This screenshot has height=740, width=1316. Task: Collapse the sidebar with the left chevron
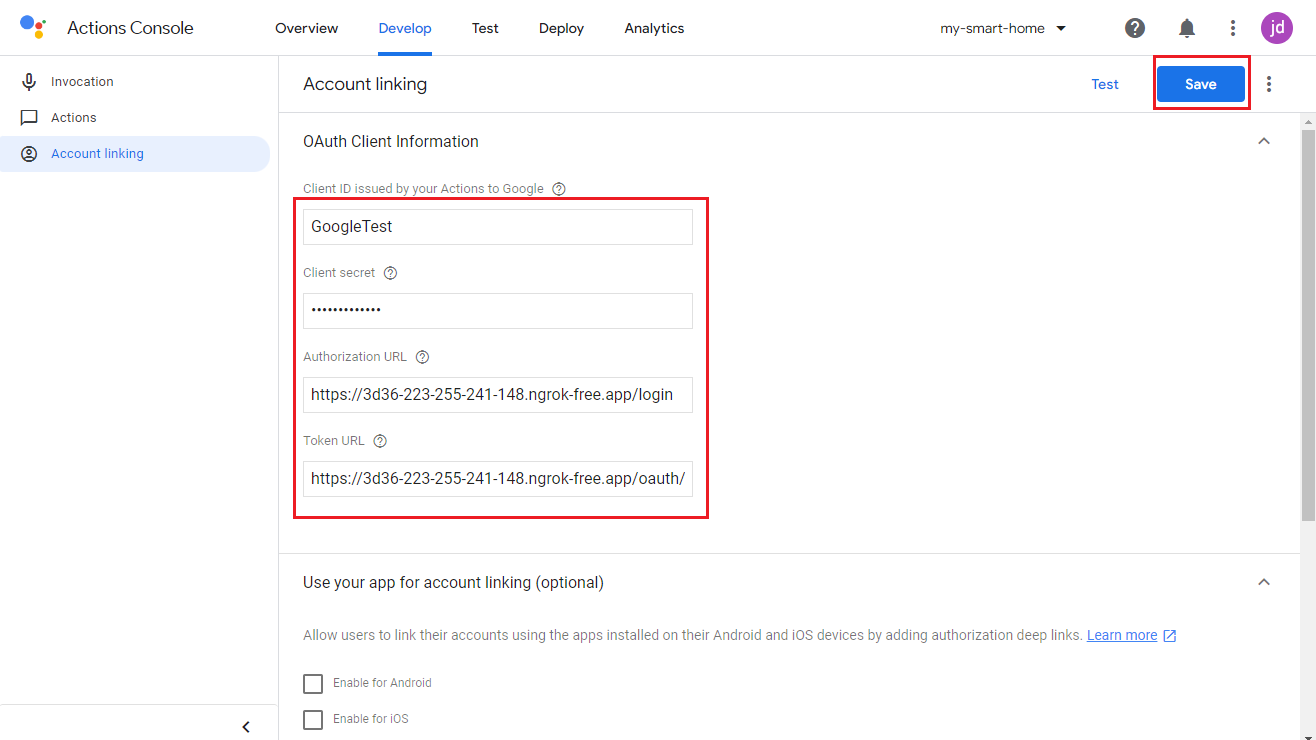pyautogui.click(x=246, y=727)
